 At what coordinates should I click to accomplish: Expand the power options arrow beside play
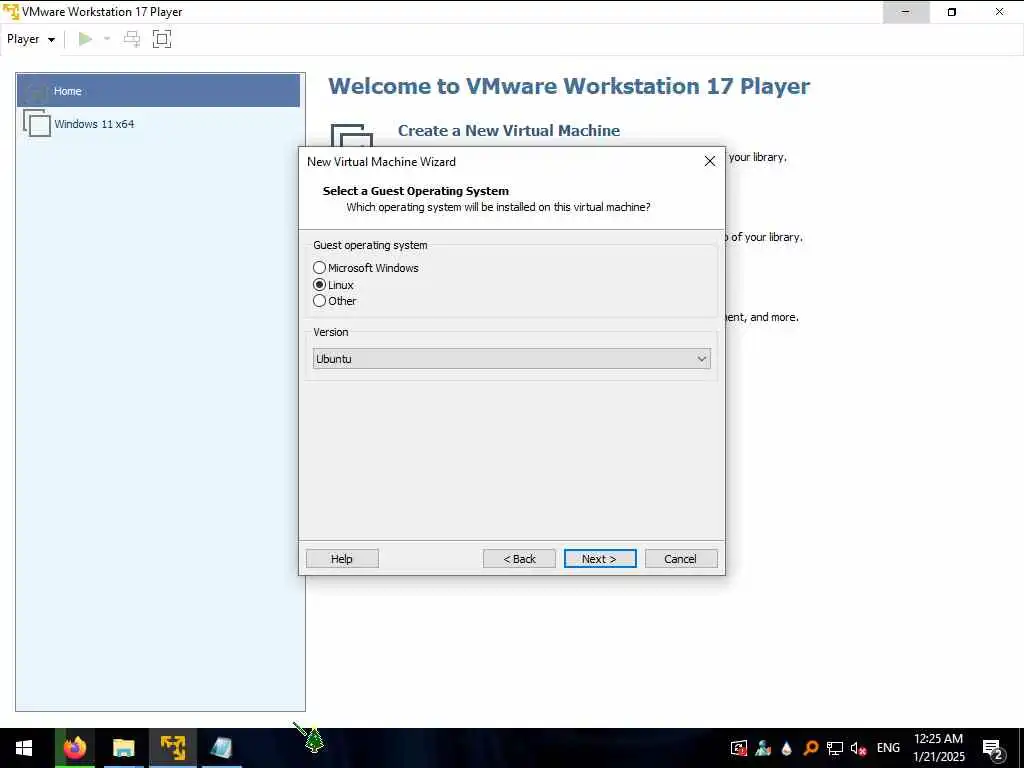click(107, 39)
